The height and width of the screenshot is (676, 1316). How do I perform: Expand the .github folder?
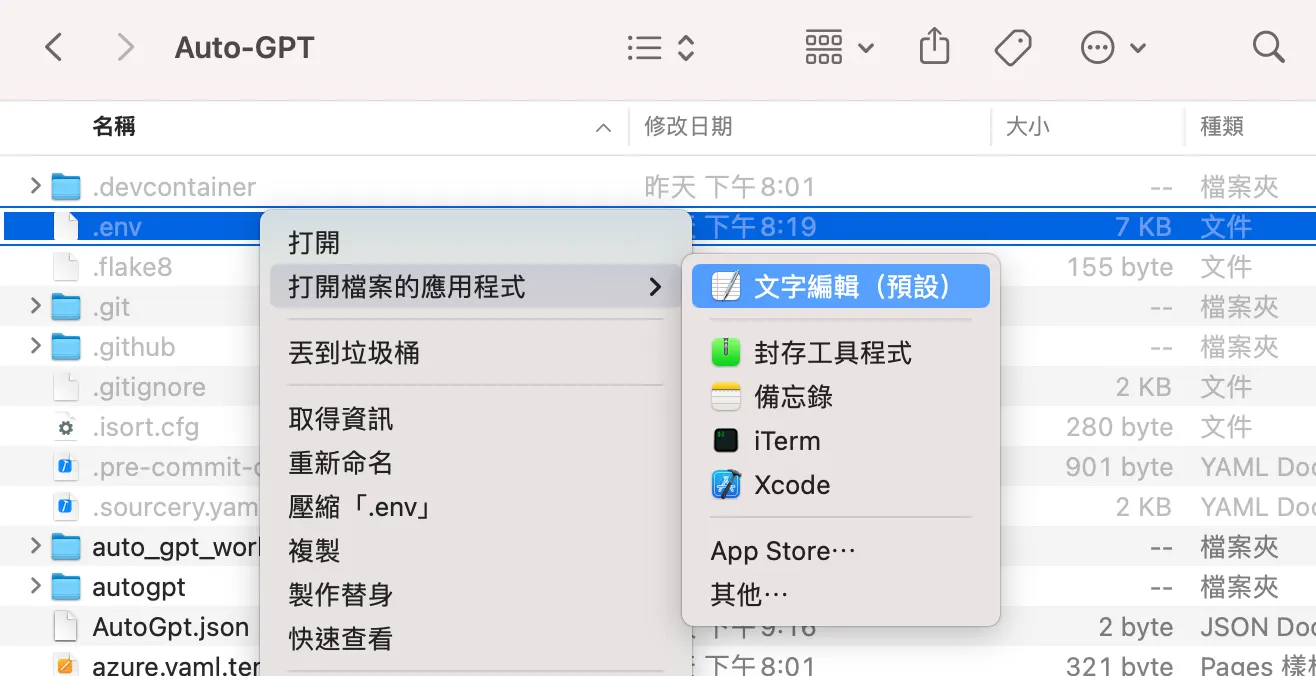coord(35,346)
